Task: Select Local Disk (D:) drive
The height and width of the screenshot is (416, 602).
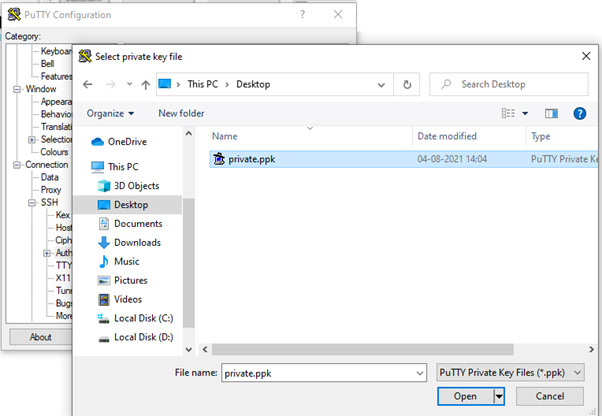Action: pyautogui.click(x=135, y=337)
